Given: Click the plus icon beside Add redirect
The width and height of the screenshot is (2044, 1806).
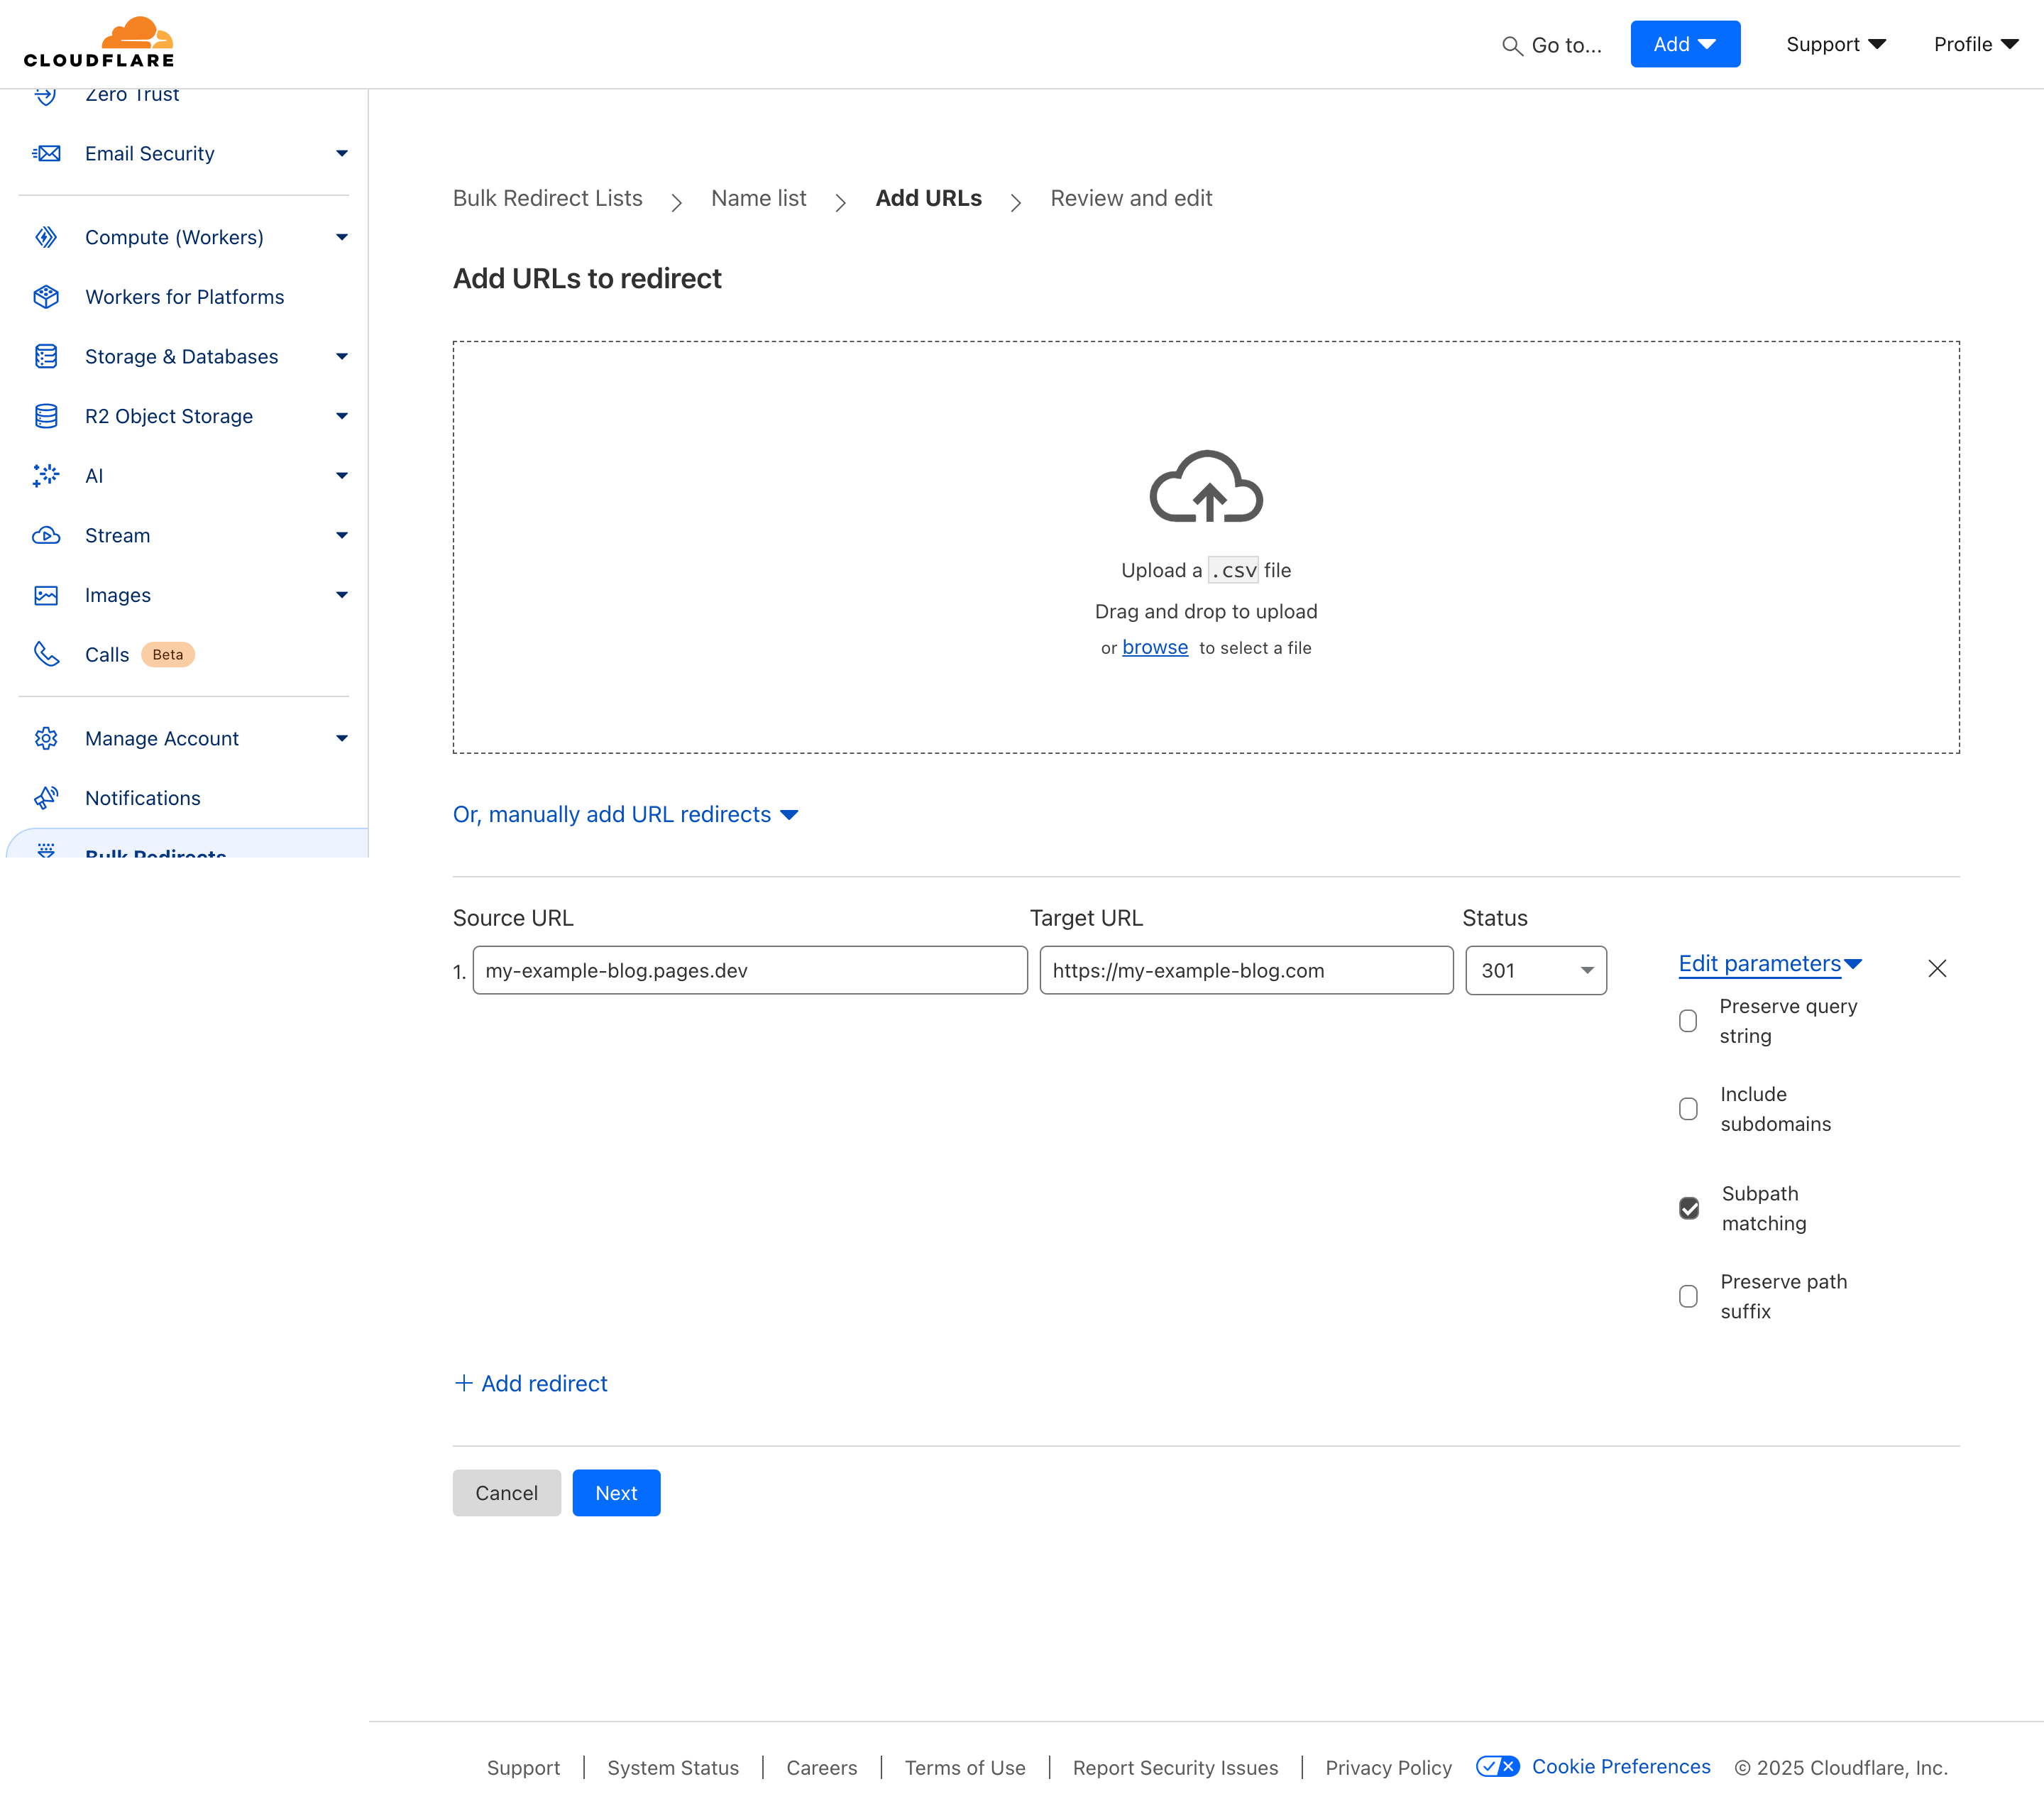Looking at the screenshot, I should coord(463,1383).
